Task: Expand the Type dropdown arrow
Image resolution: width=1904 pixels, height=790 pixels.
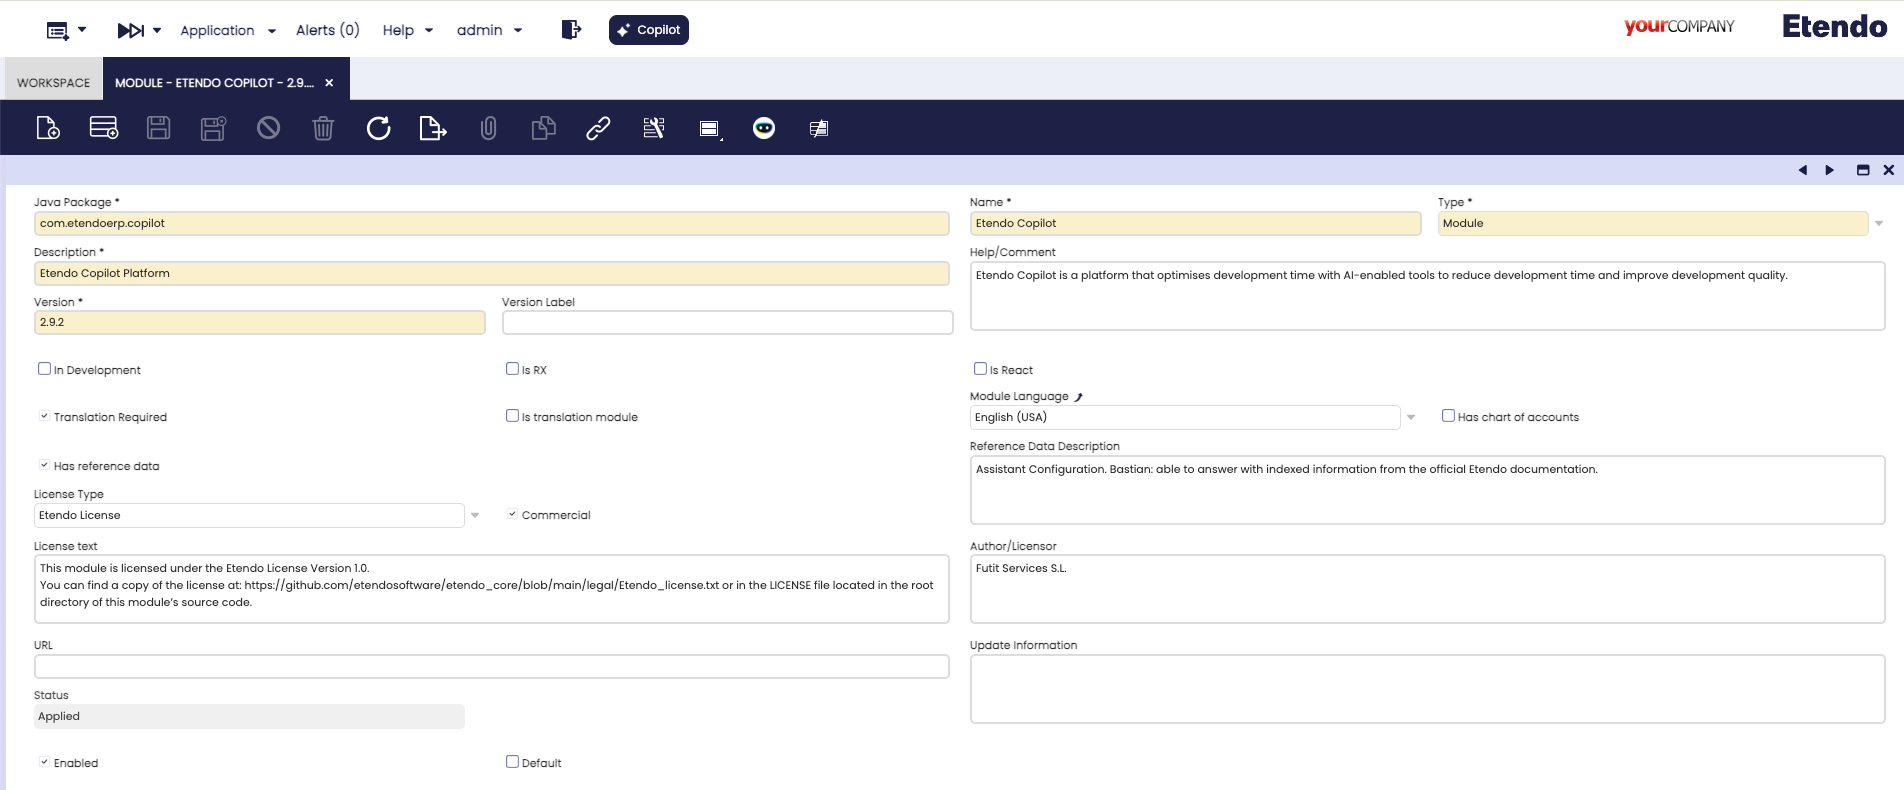Action: [x=1879, y=224]
